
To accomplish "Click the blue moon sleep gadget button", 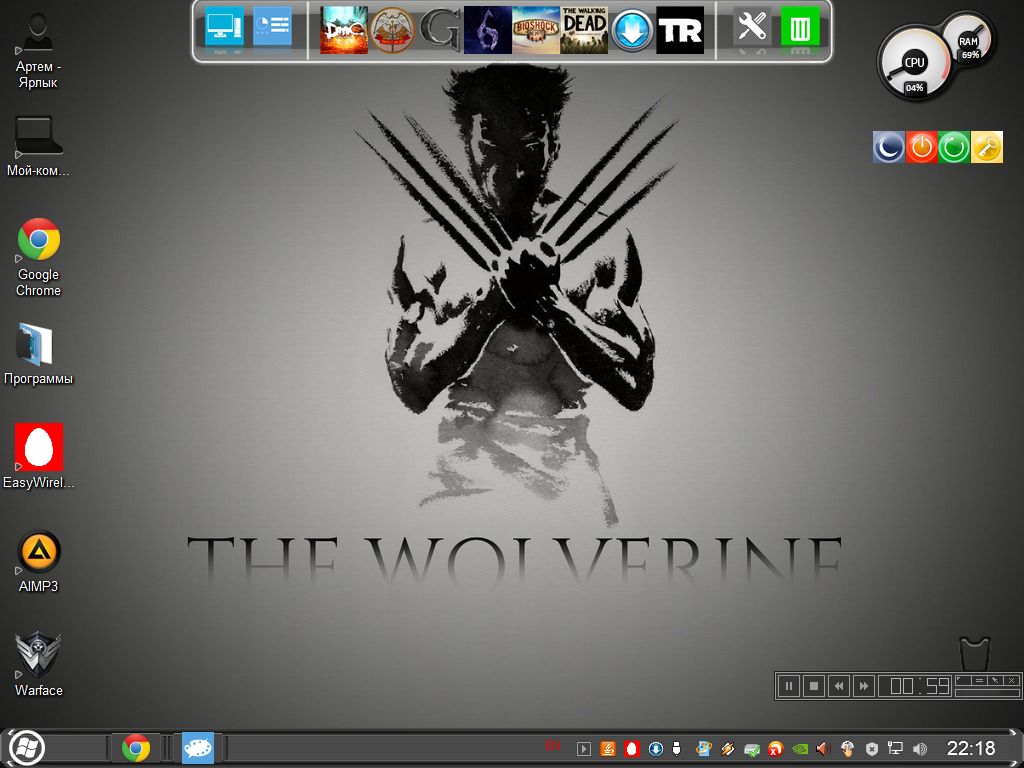I will [889, 147].
